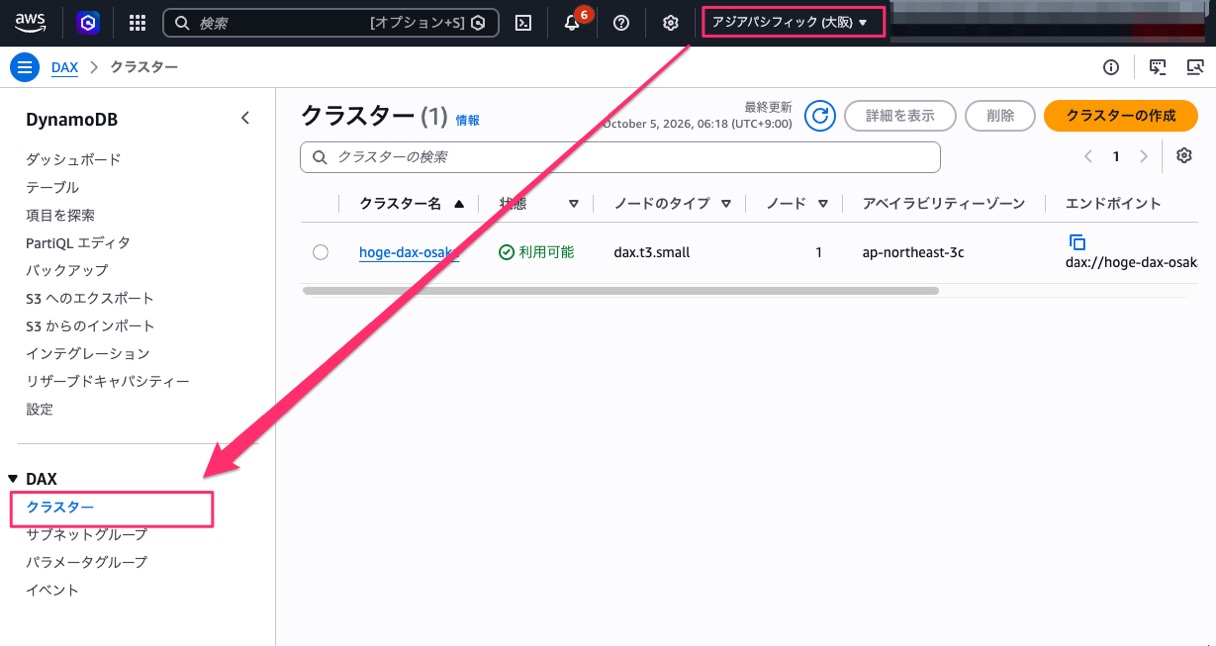This screenshot has height=646, width=1216.
Task: Open パラメータグループ under DAX
Action: pos(86,562)
